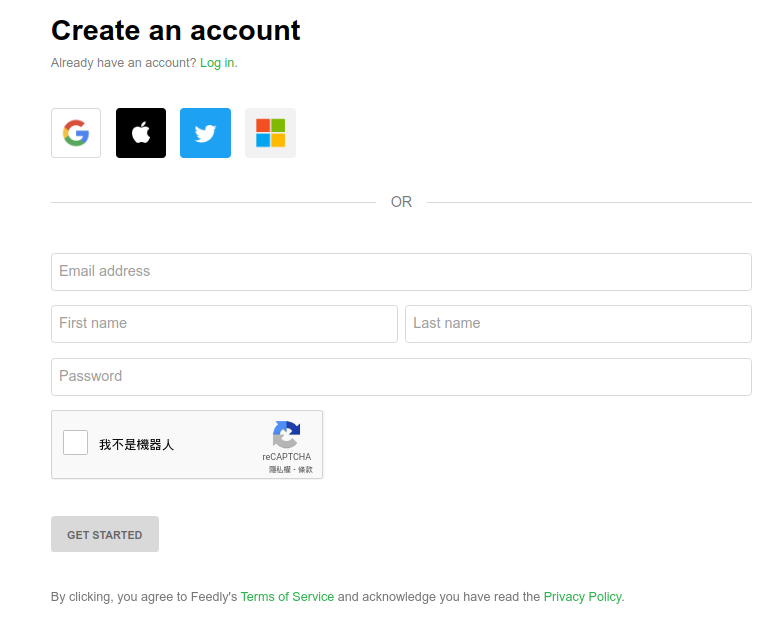The image size is (781, 639).
Task: Focus the Password field
Action: tap(401, 377)
